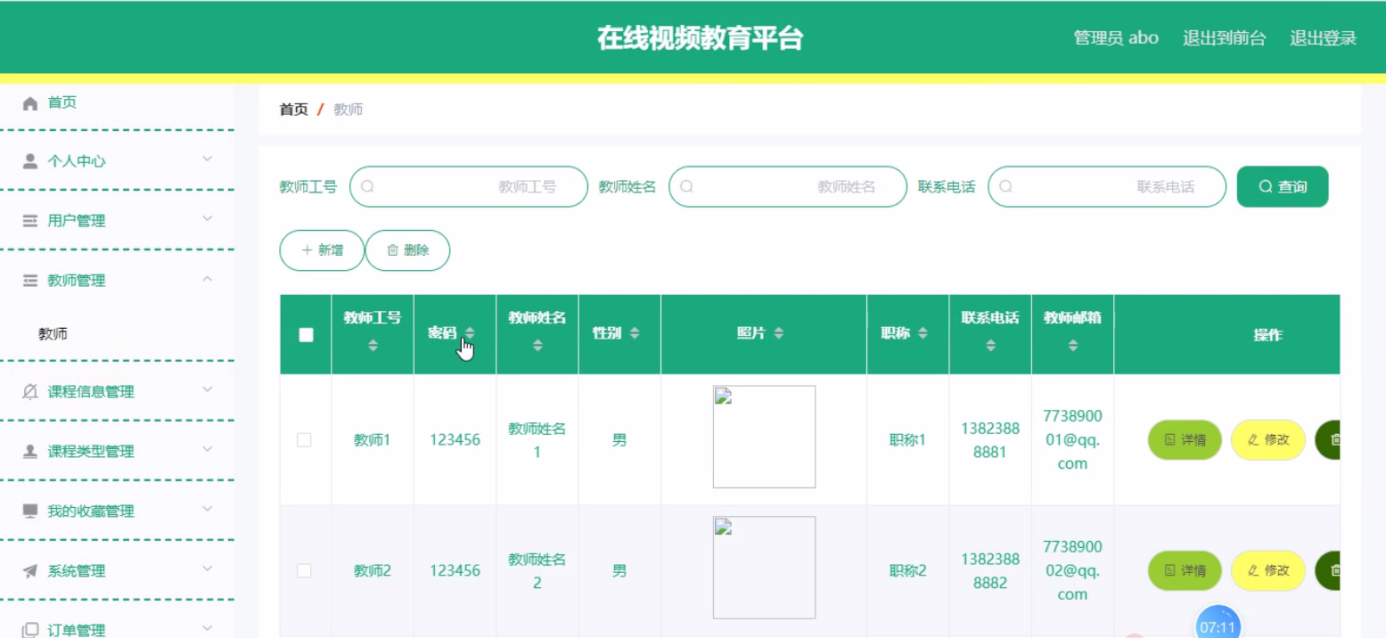Click the 新增 add button
The width and height of the screenshot is (1386, 638).
[322, 250]
